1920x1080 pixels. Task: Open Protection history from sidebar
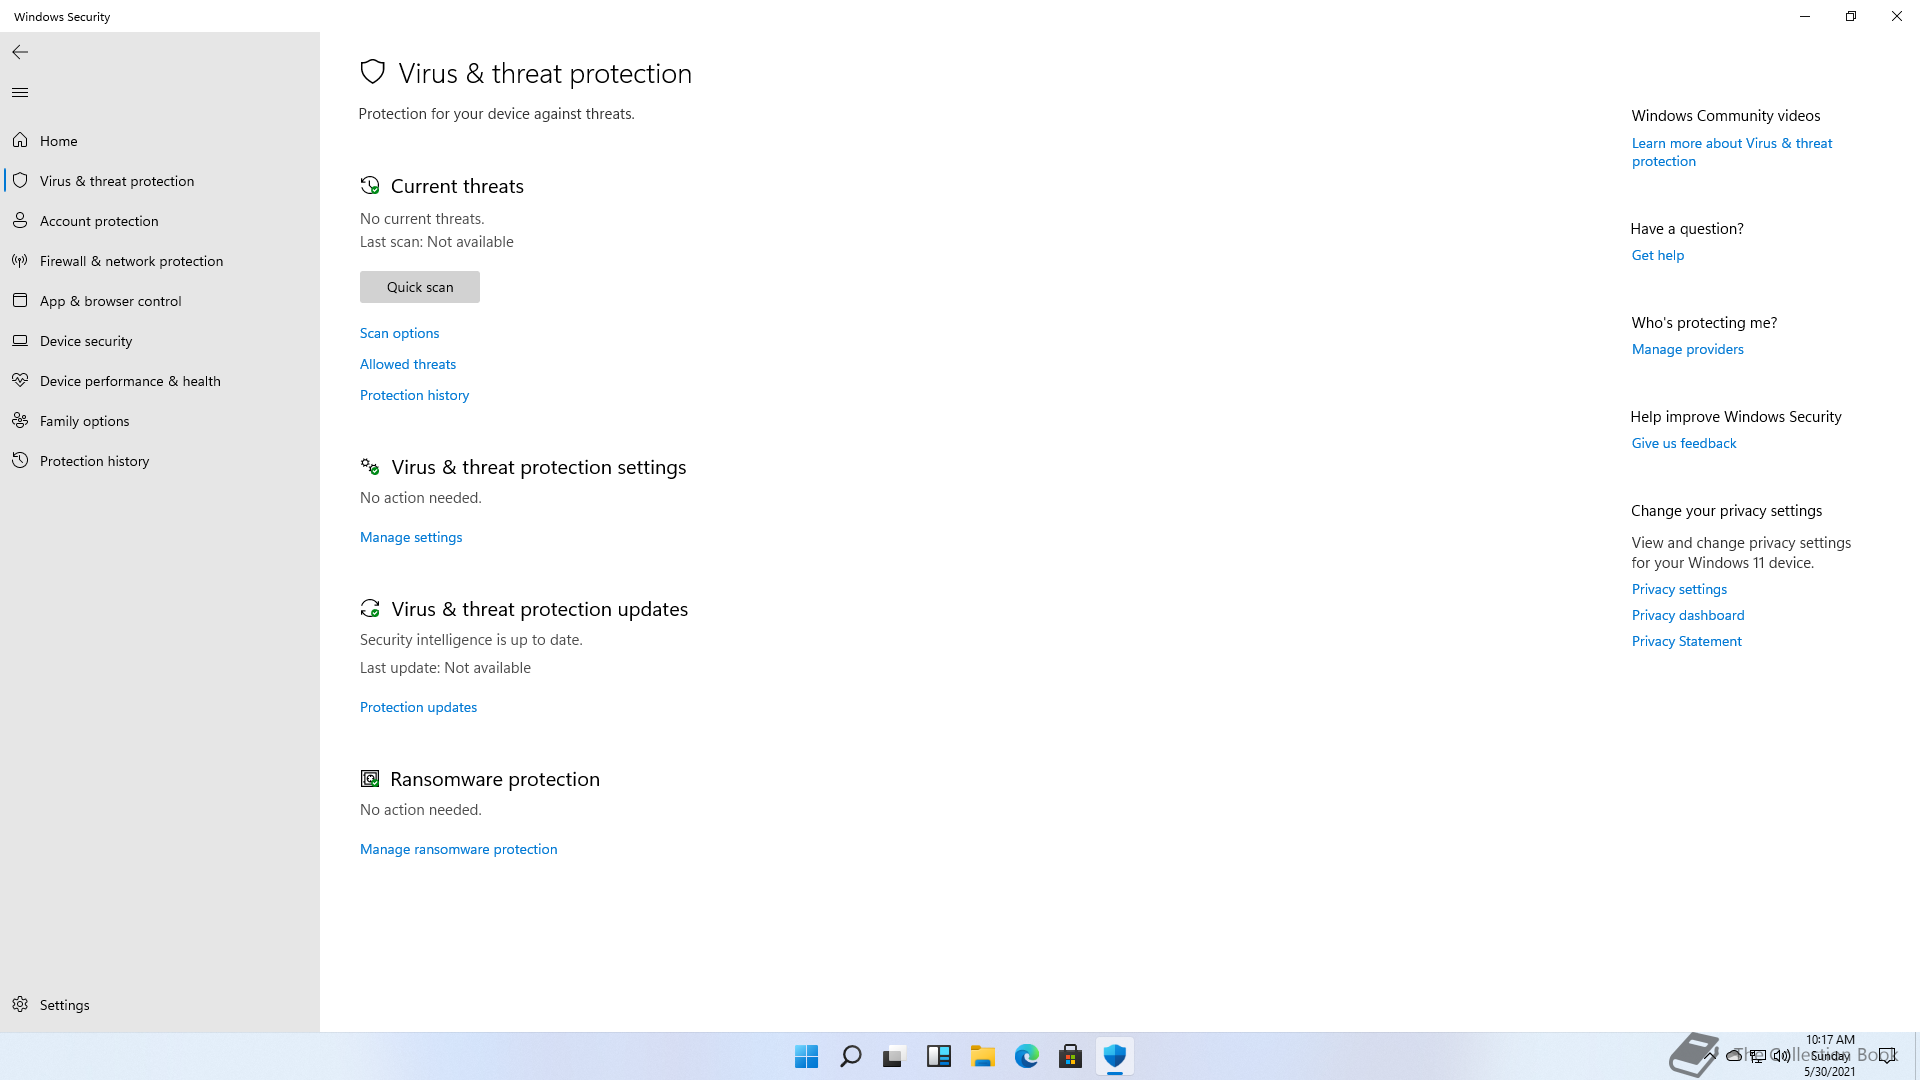(160, 460)
